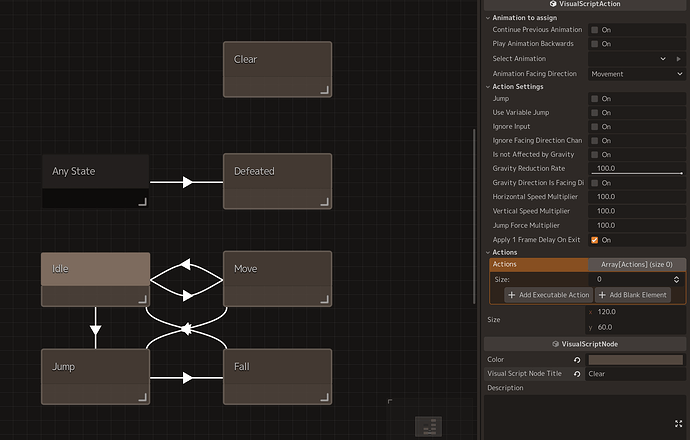Click the Actions Size value field
Screen dimensions: 690x440
click(x=631, y=279)
